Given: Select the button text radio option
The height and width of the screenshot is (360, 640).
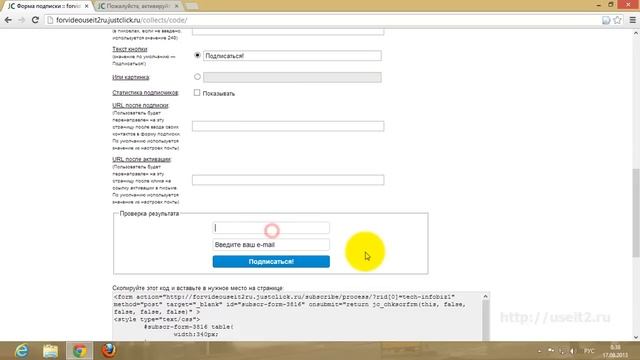Looking at the screenshot, I should tap(198, 55).
